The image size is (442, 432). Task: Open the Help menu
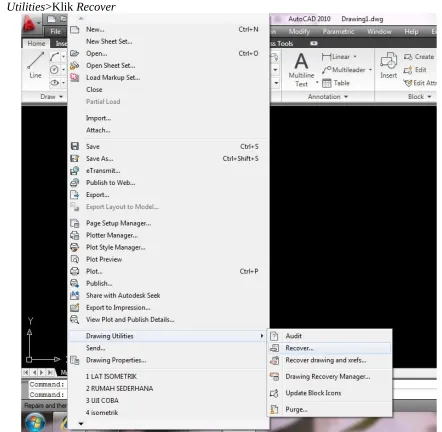(411, 32)
